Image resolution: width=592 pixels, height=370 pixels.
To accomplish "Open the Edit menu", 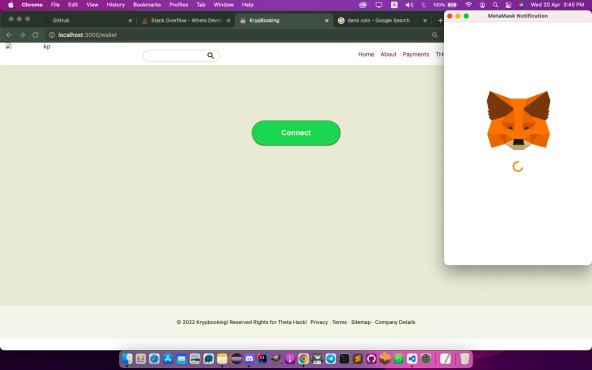I will [x=73, y=5].
